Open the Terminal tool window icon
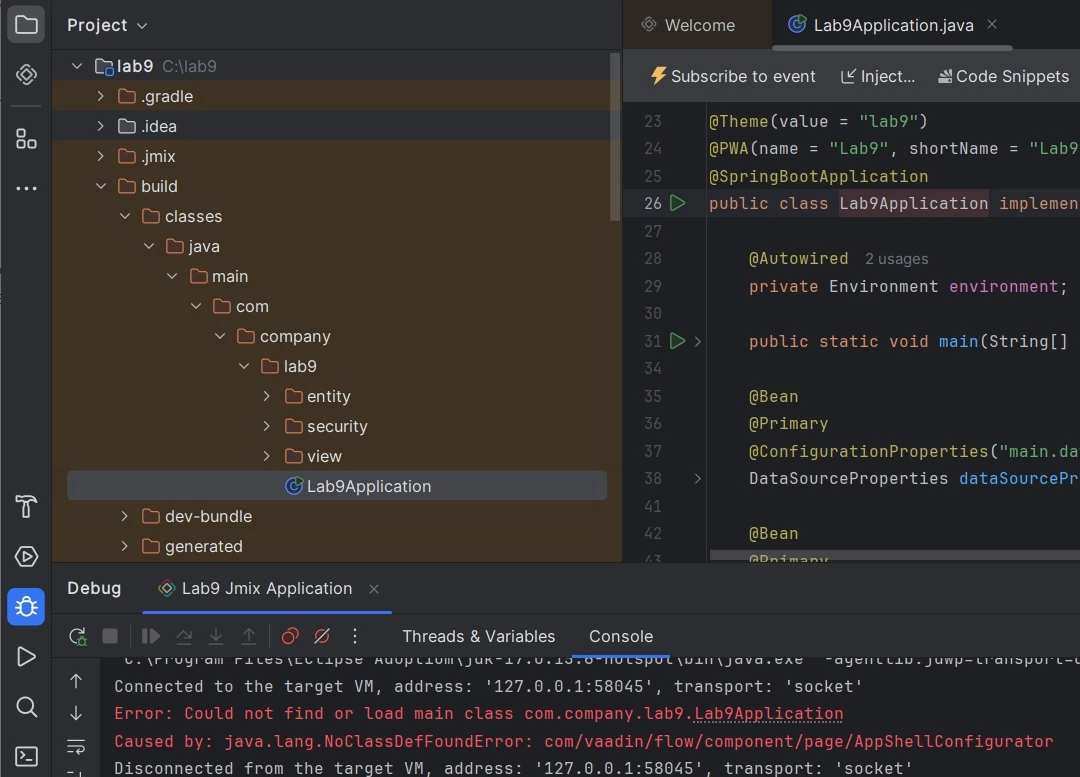1080x777 pixels. [x=26, y=756]
